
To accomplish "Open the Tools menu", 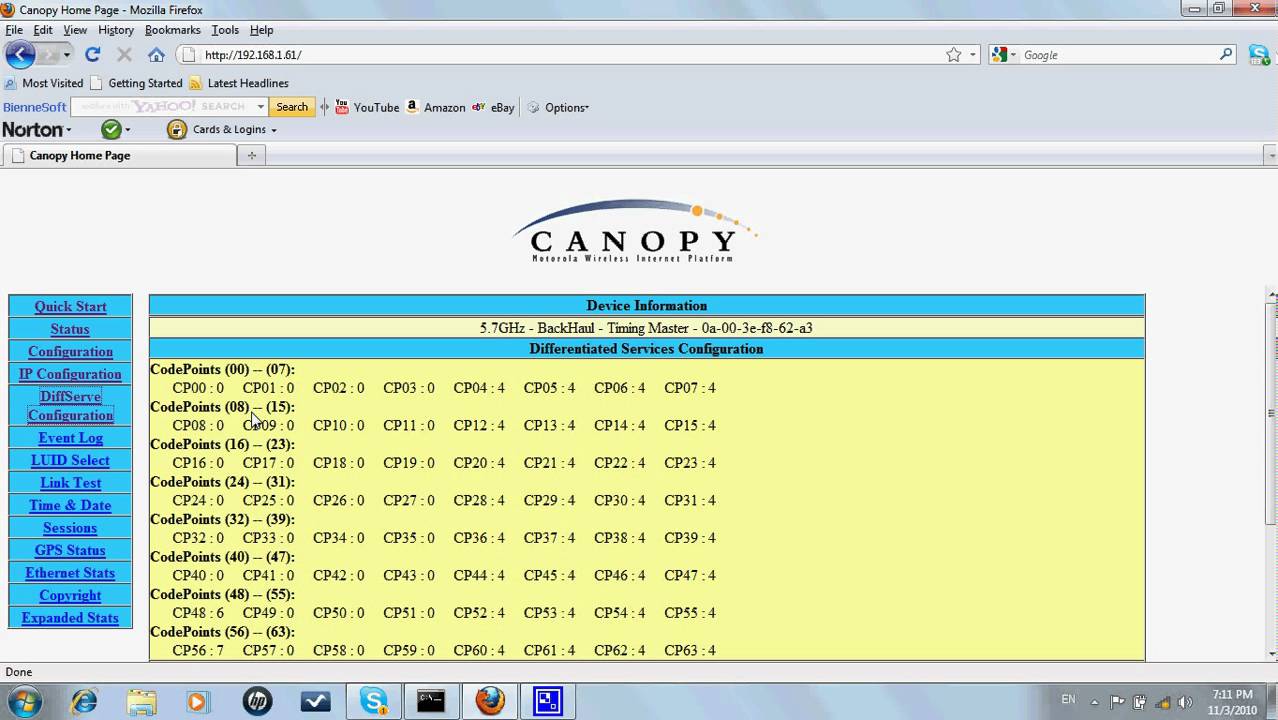I will 225,30.
